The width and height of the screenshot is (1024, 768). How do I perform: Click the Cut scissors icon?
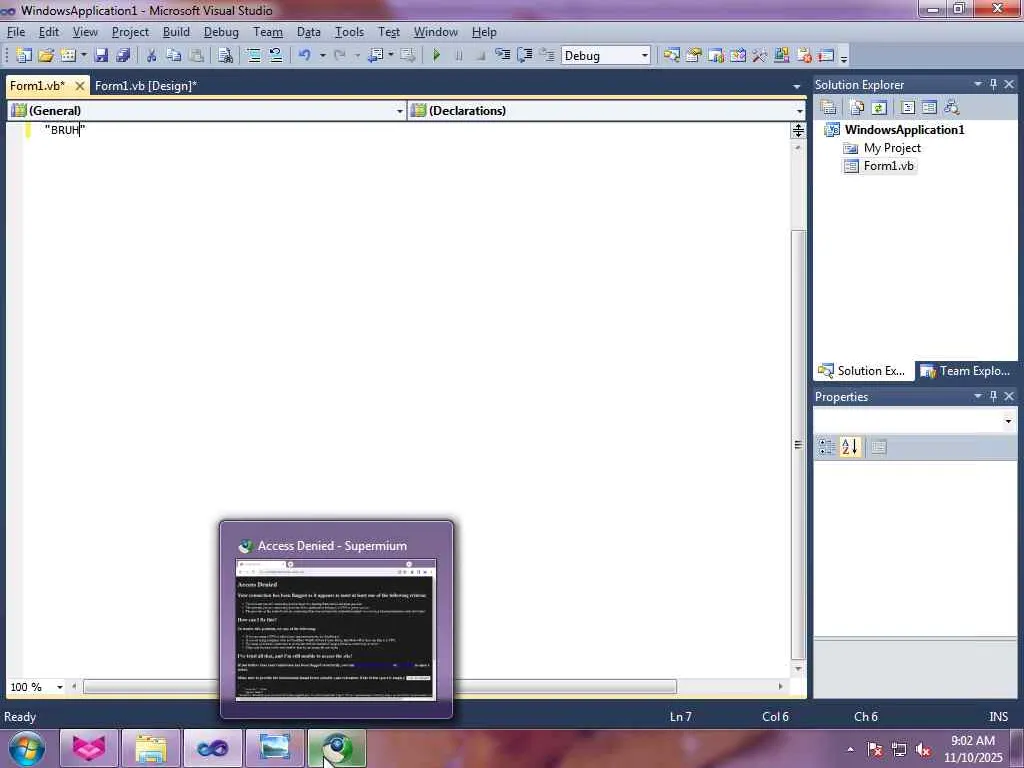click(x=152, y=56)
